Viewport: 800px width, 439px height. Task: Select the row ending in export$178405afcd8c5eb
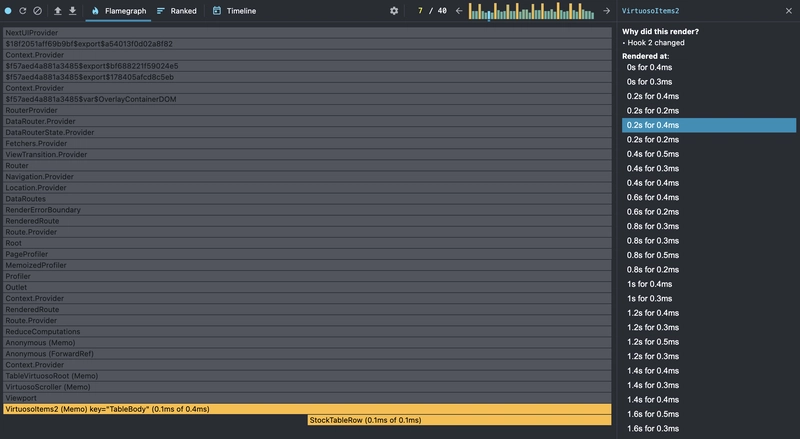tap(307, 77)
